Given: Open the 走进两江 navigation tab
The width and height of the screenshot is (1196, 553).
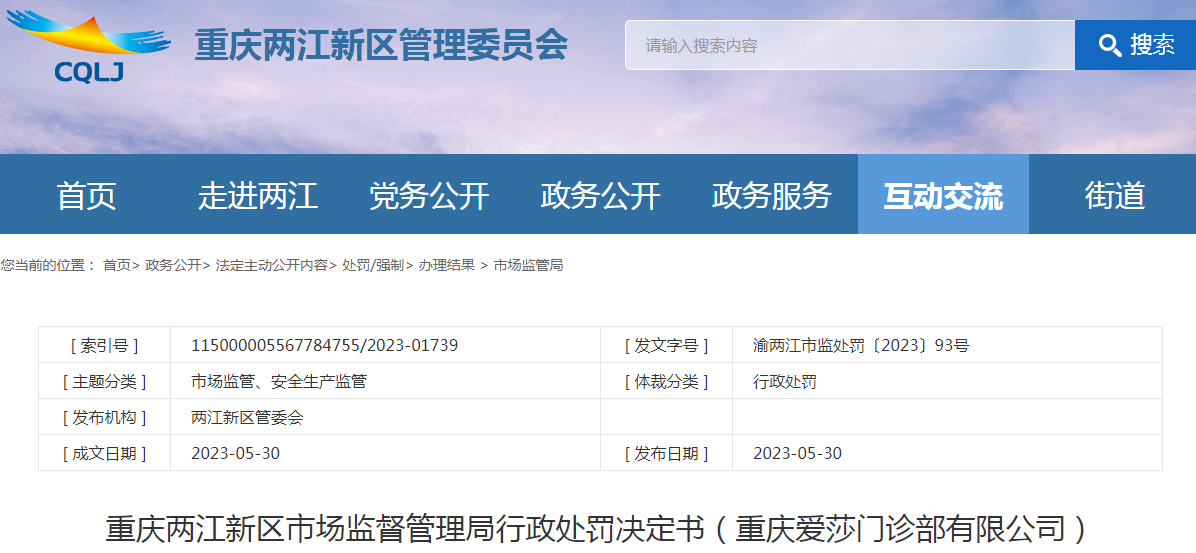Looking at the screenshot, I should 258,195.
